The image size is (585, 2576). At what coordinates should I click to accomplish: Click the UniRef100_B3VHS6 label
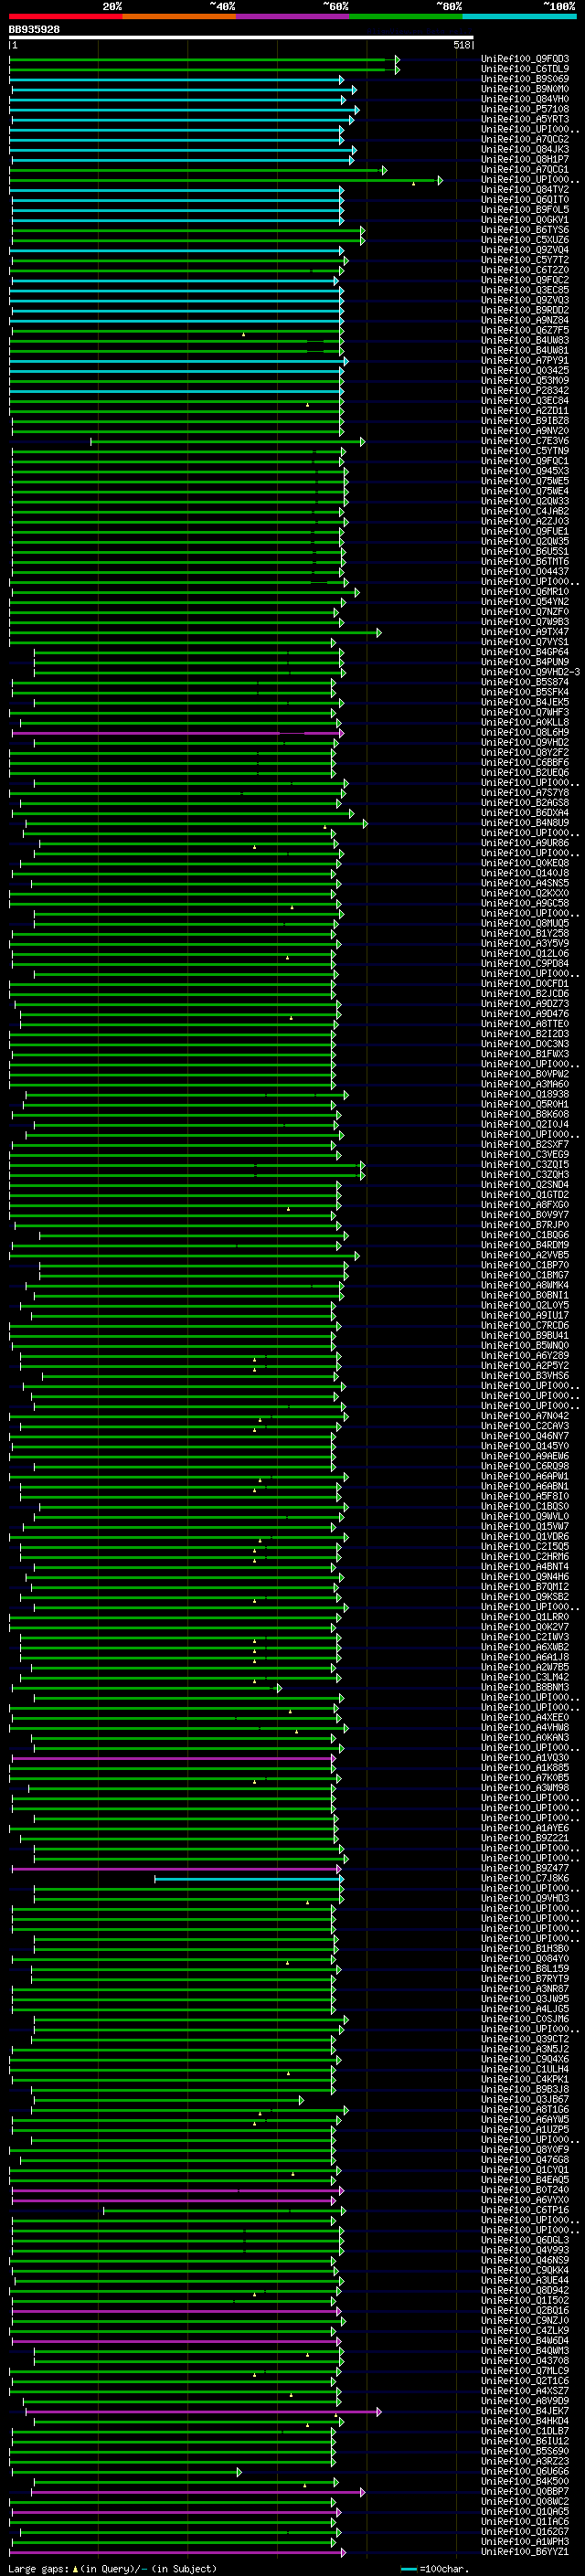525,1376
